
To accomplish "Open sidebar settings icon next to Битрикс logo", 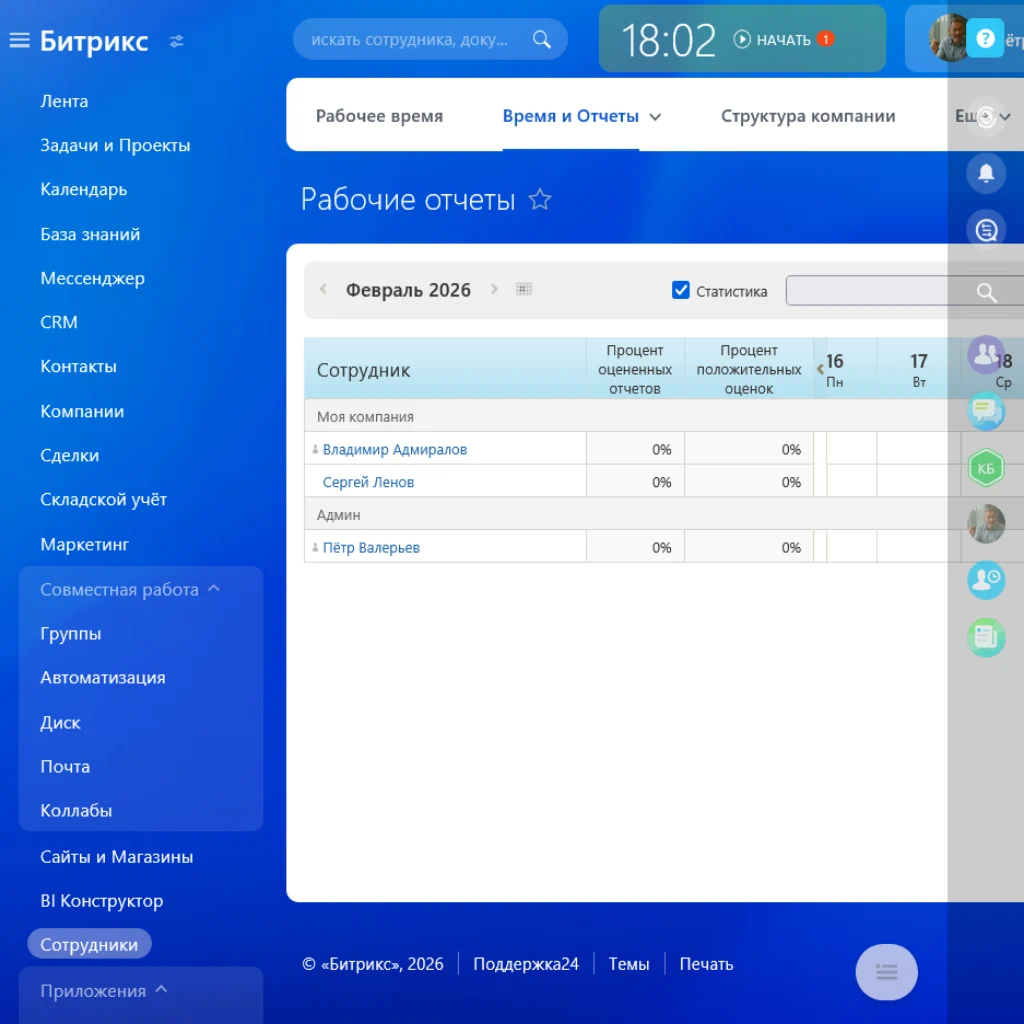I will (x=177, y=42).
